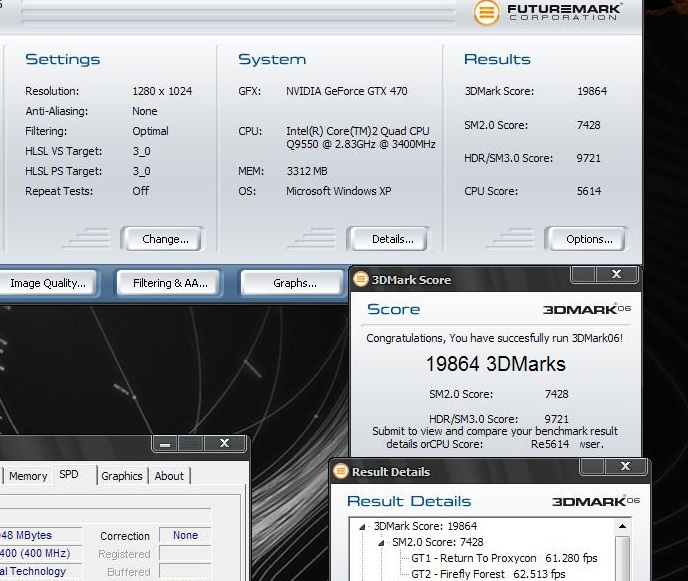The height and width of the screenshot is (581, 688).
Task: Click the '3312 MB' memory value
Action: pyautogui.click(x=307, y=171)
